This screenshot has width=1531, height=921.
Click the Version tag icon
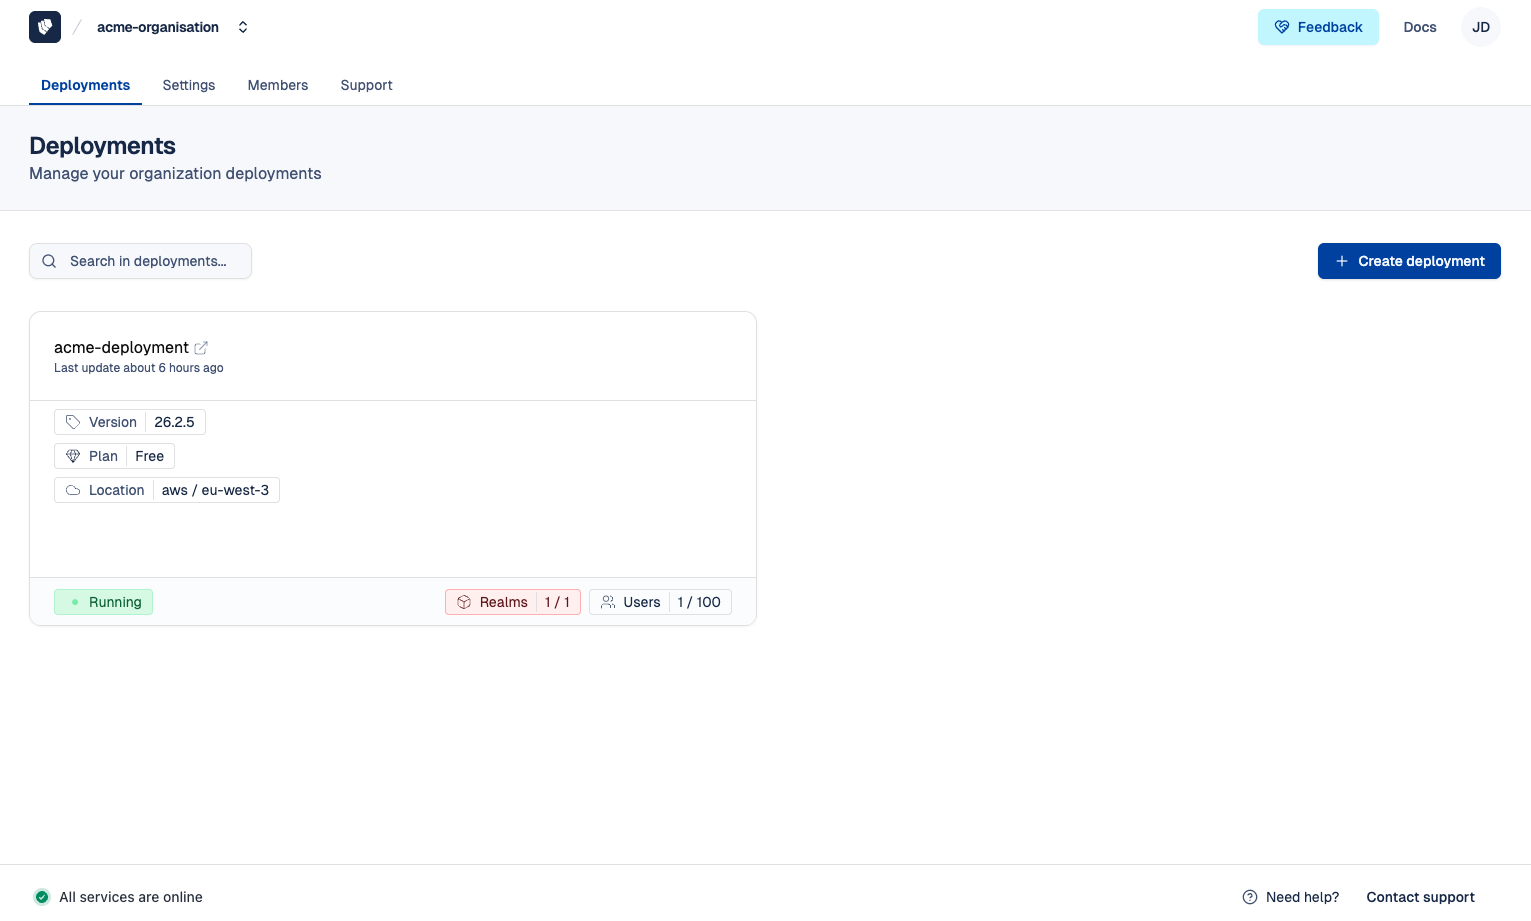click(73, 422)
